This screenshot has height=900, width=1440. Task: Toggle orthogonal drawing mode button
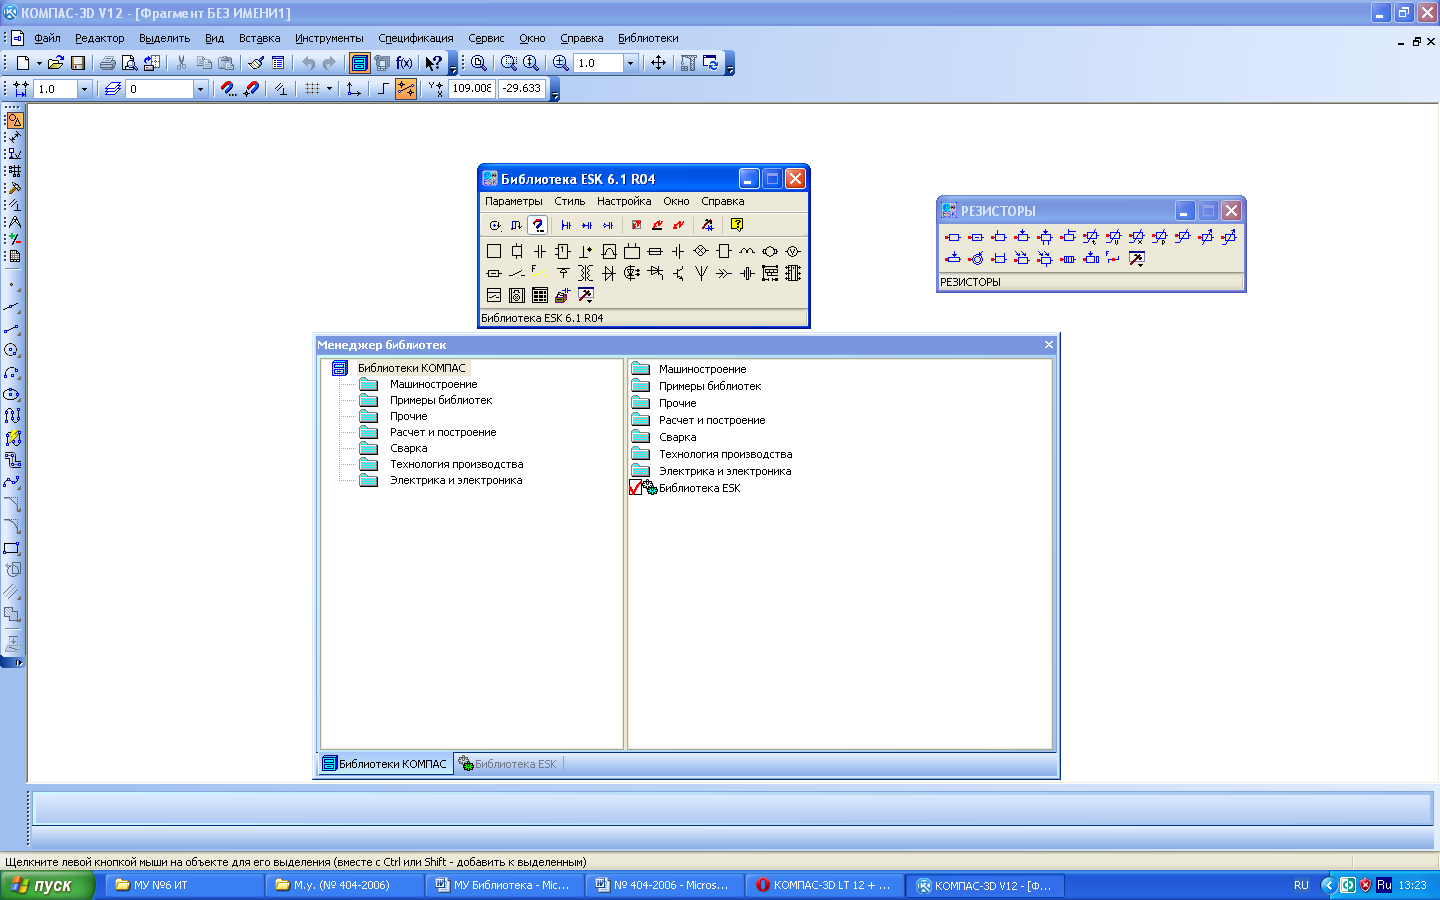[x=382, y=89]
